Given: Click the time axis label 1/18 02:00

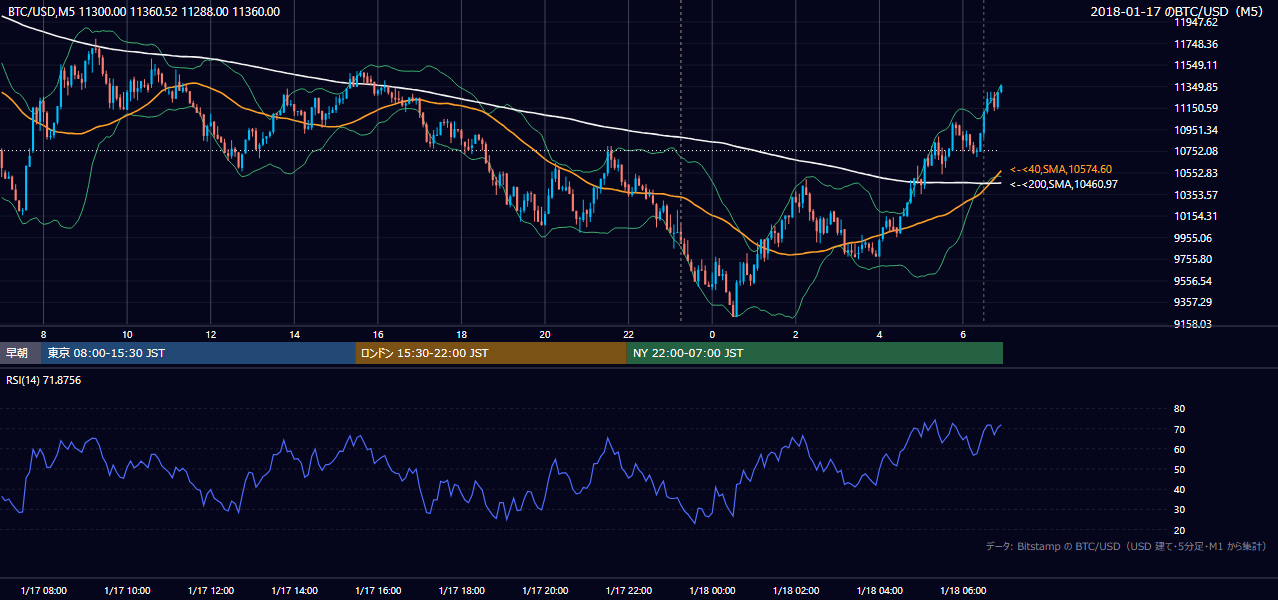Looking at the screenshot, I should tap(796, 591).
